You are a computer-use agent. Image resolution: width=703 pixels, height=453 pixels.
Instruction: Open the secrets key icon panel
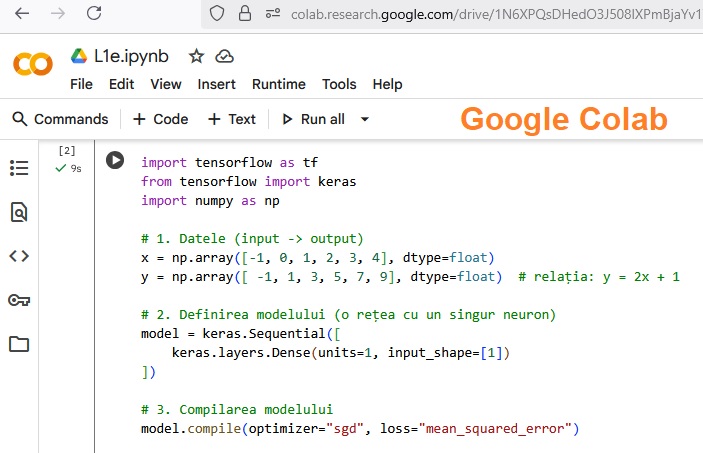[19, 300]
